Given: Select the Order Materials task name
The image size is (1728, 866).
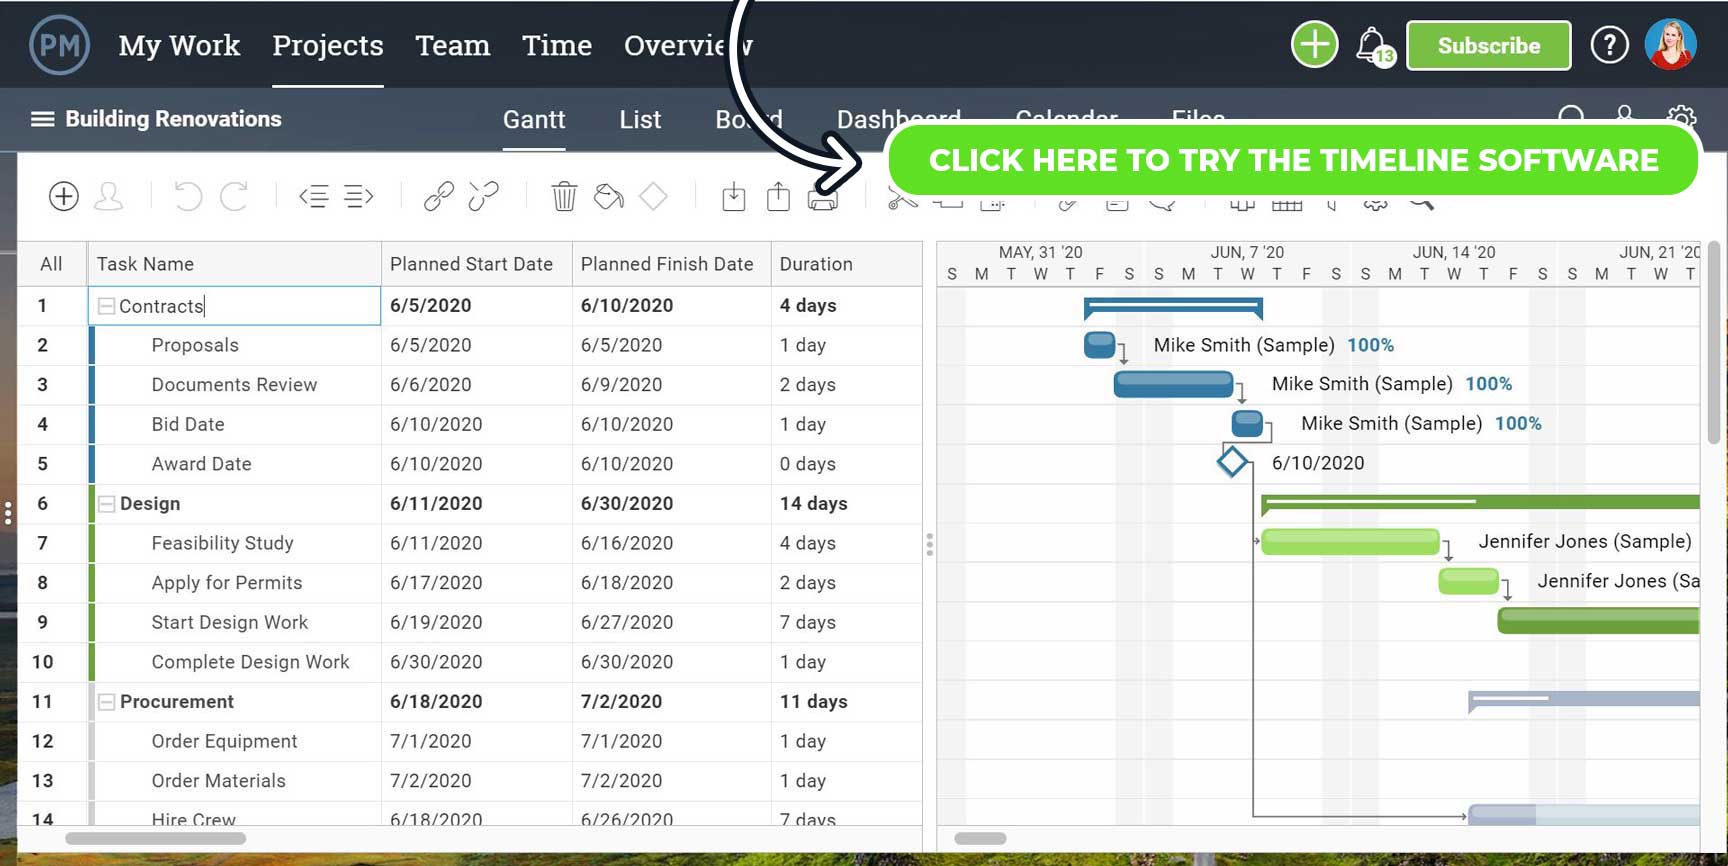Looking at the screenshot, I should coord(218,781).
